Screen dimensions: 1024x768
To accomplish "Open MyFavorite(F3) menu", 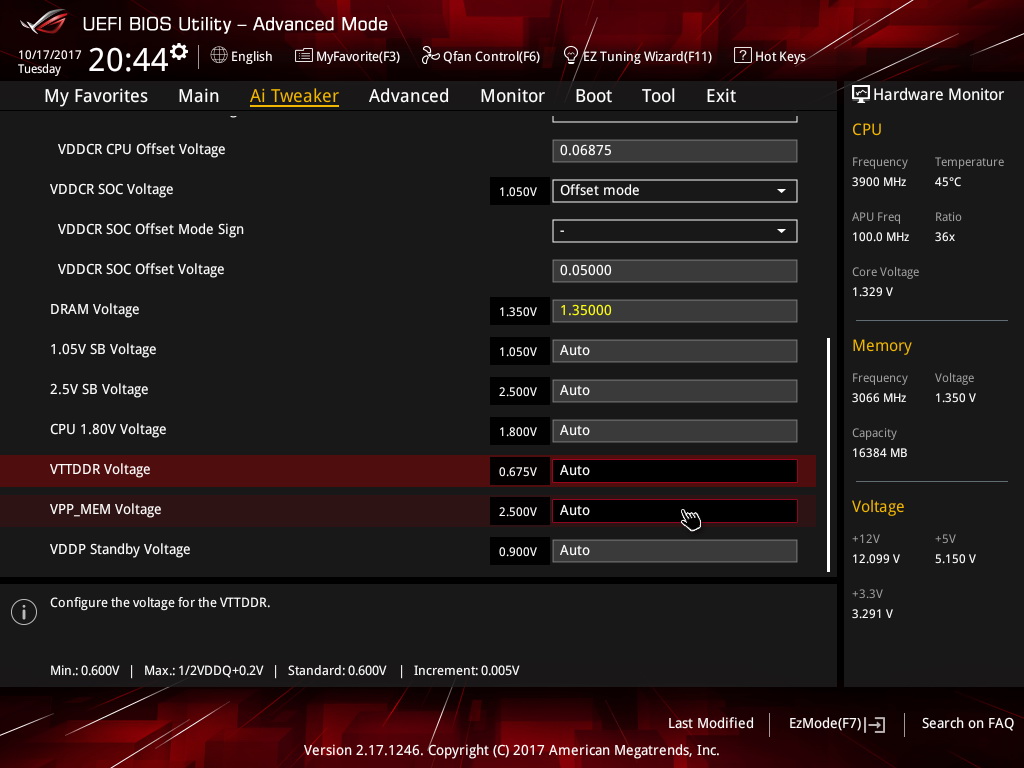I will click(347, 56).
